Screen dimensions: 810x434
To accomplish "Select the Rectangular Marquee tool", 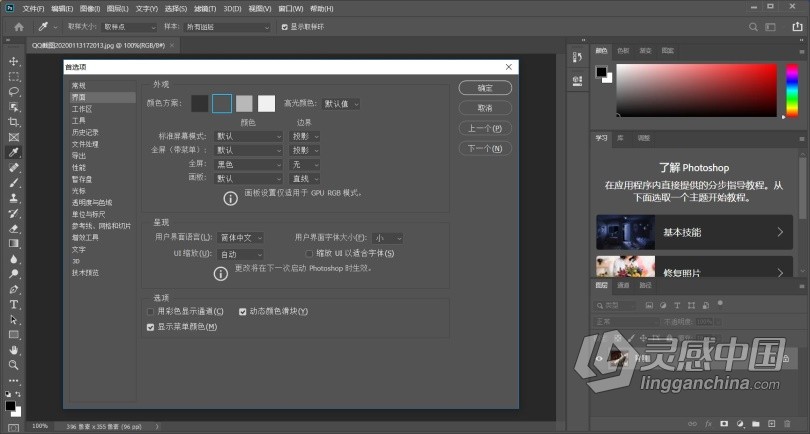I will click(14, 76).
